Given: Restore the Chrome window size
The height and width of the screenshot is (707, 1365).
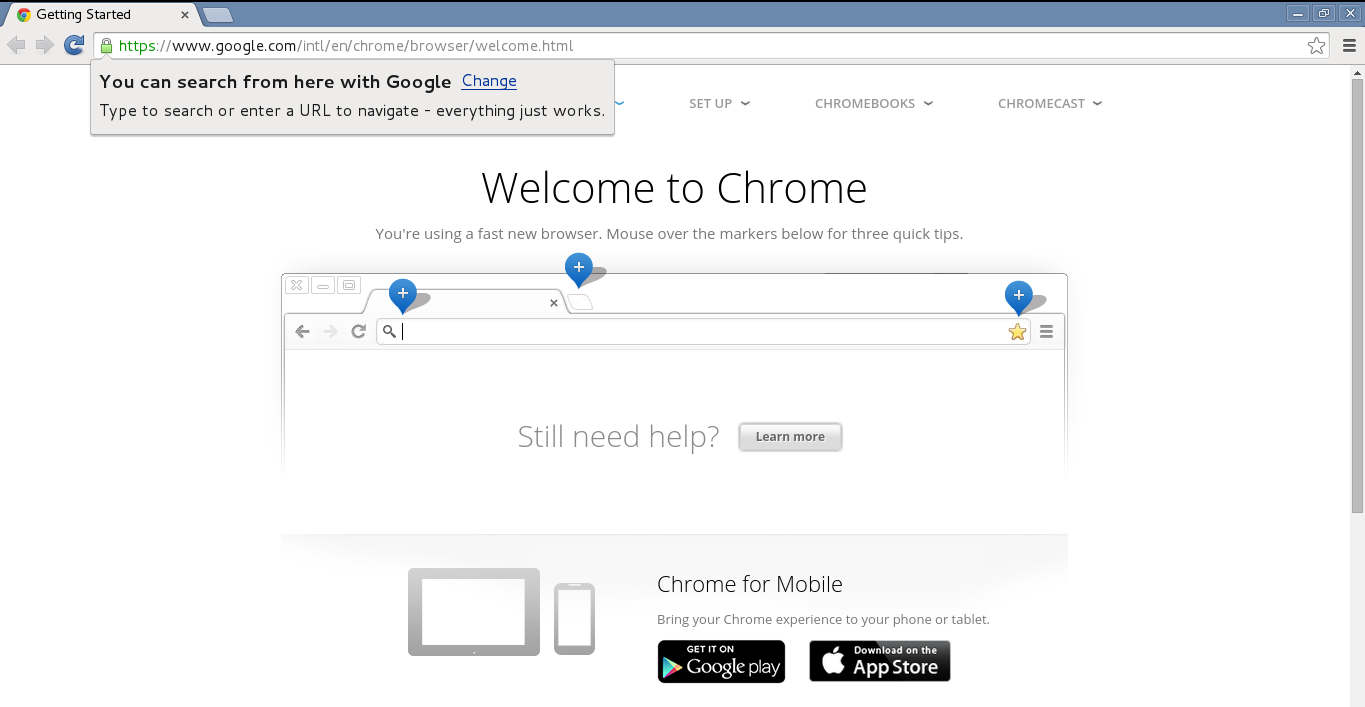Looking at the screenshot, I should pos(1324,13).
